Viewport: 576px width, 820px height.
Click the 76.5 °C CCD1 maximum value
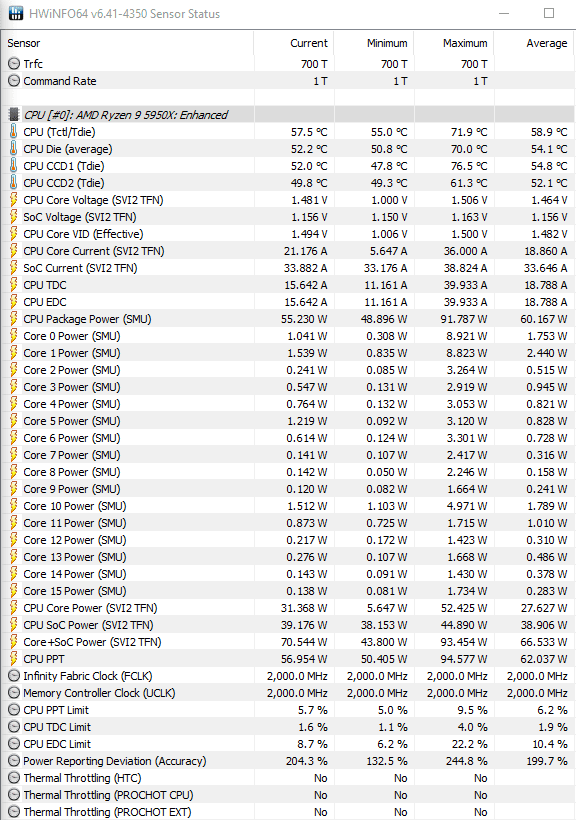point(469,166)
